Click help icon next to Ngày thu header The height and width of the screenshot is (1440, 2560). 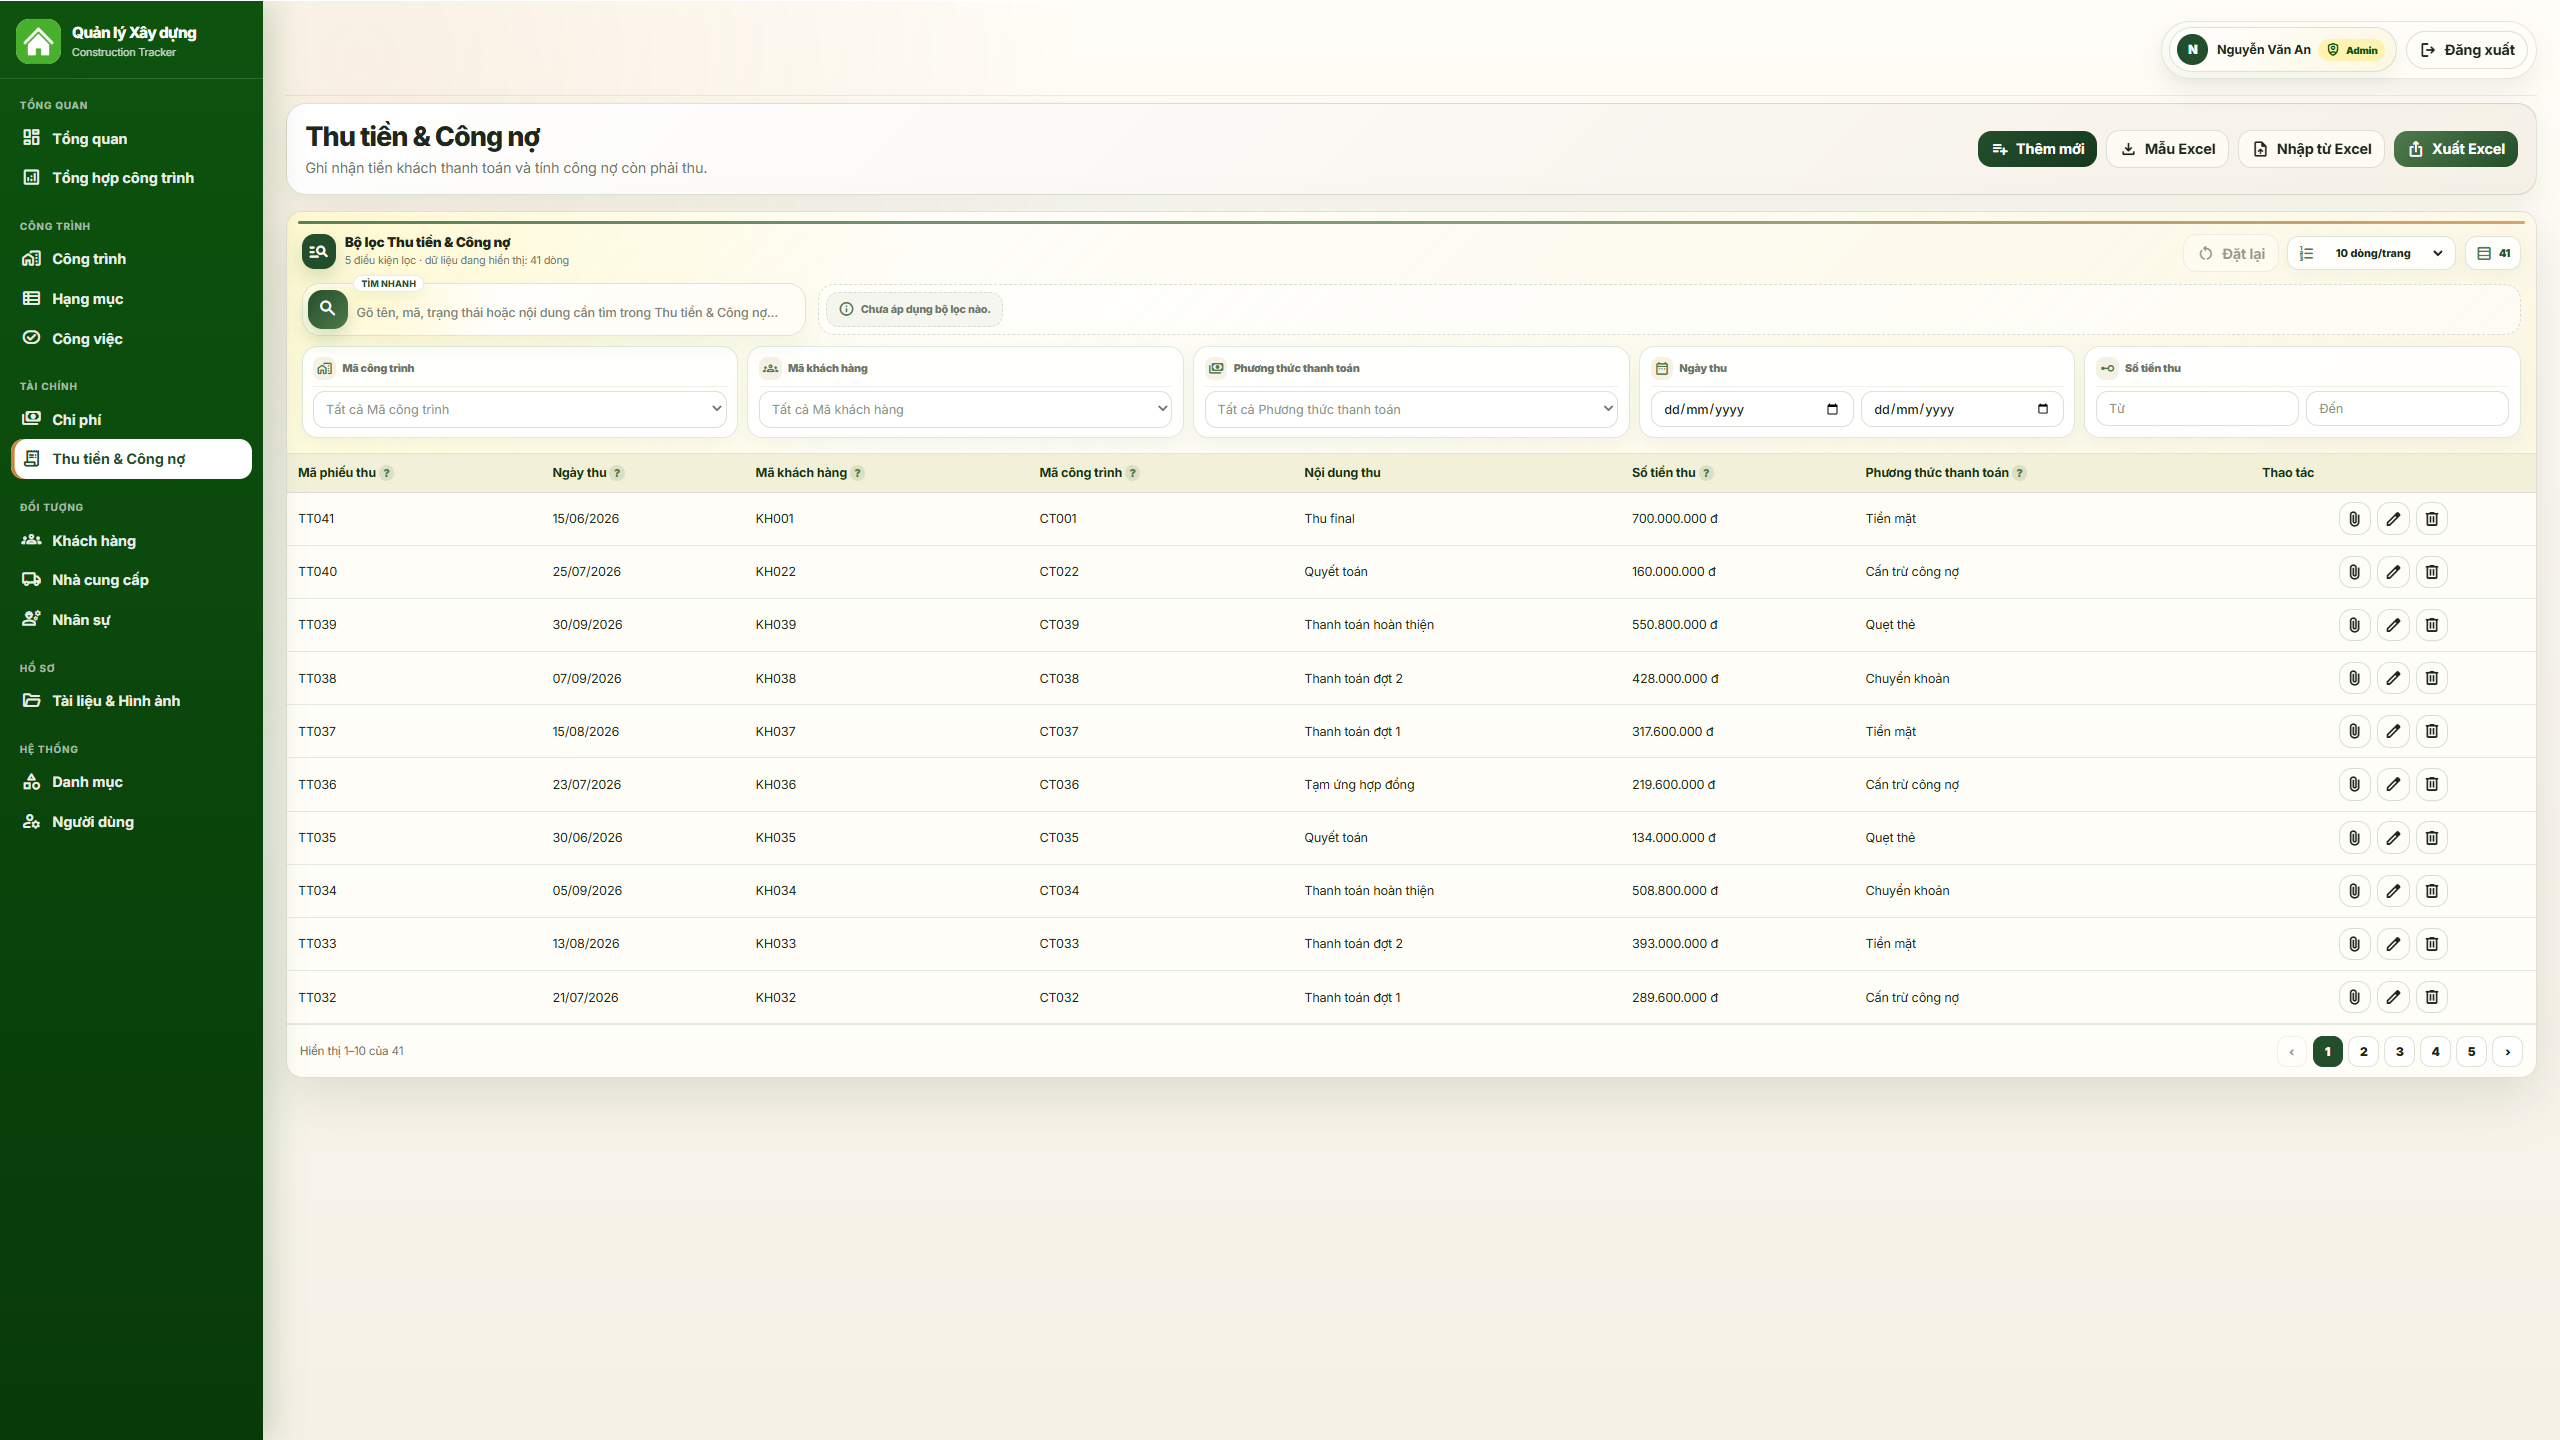coord(617,473)
